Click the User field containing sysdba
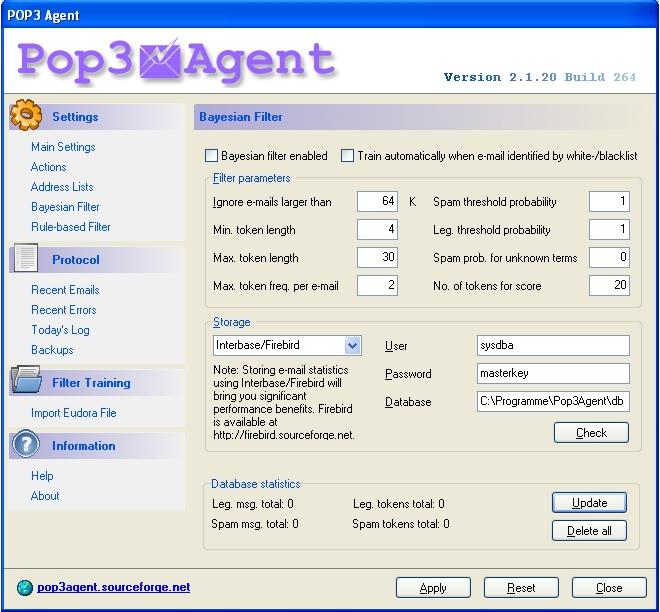The width and height of the screenshot is (660, 612). point(553,346)
